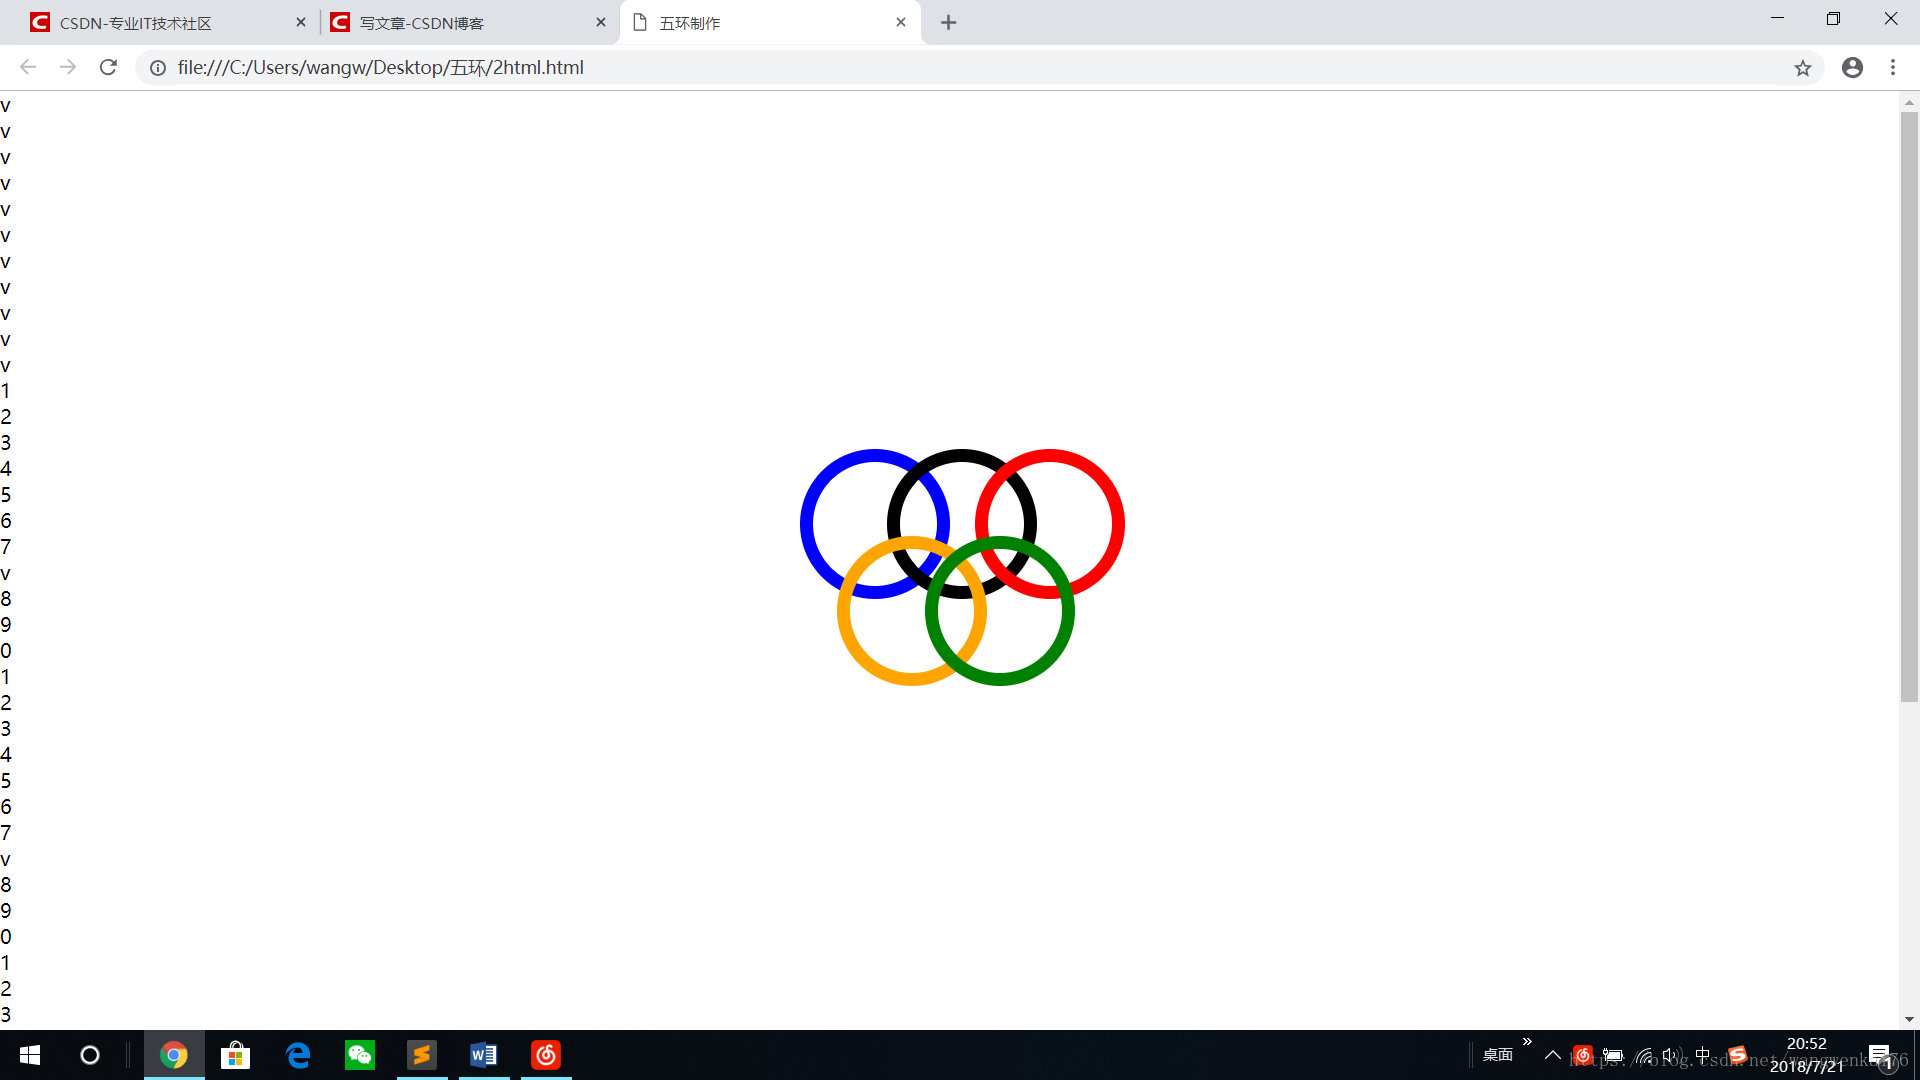Click the Chrome taskbar icon
This screenshot has width=1920, height=1080.
click(x=174, y=1055)
